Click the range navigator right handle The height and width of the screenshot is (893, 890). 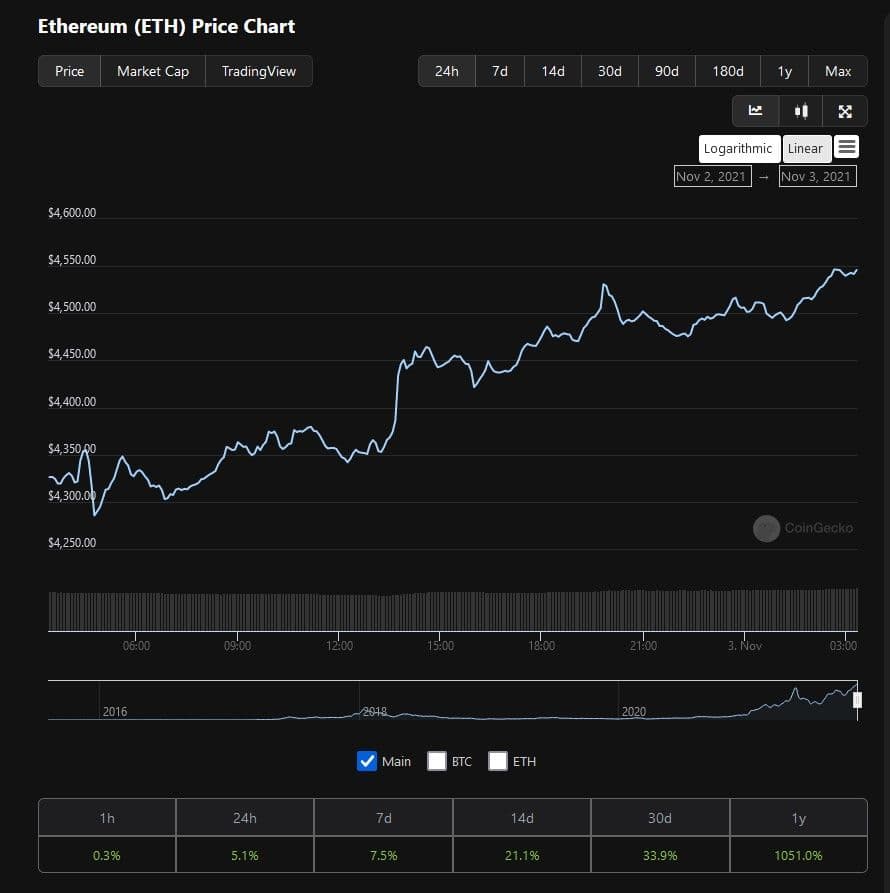click(x=857, y=700)
